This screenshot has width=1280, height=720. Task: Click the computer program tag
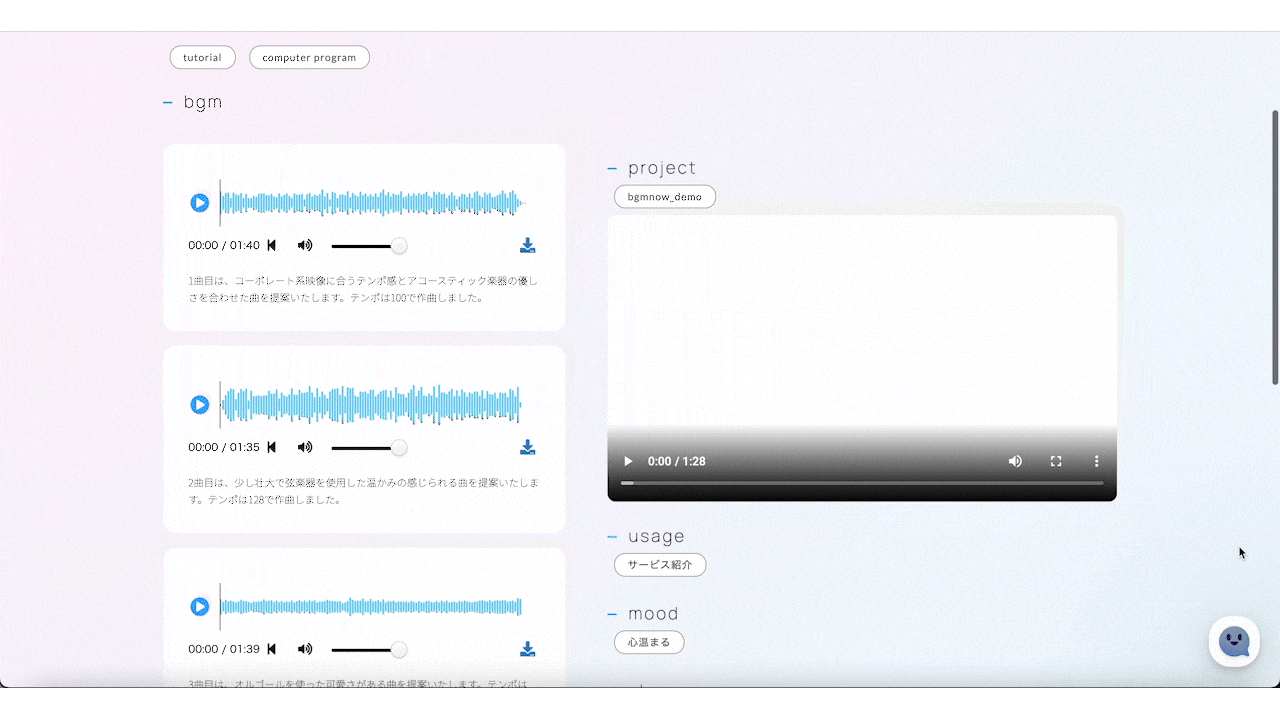click(x=309, y=58)
